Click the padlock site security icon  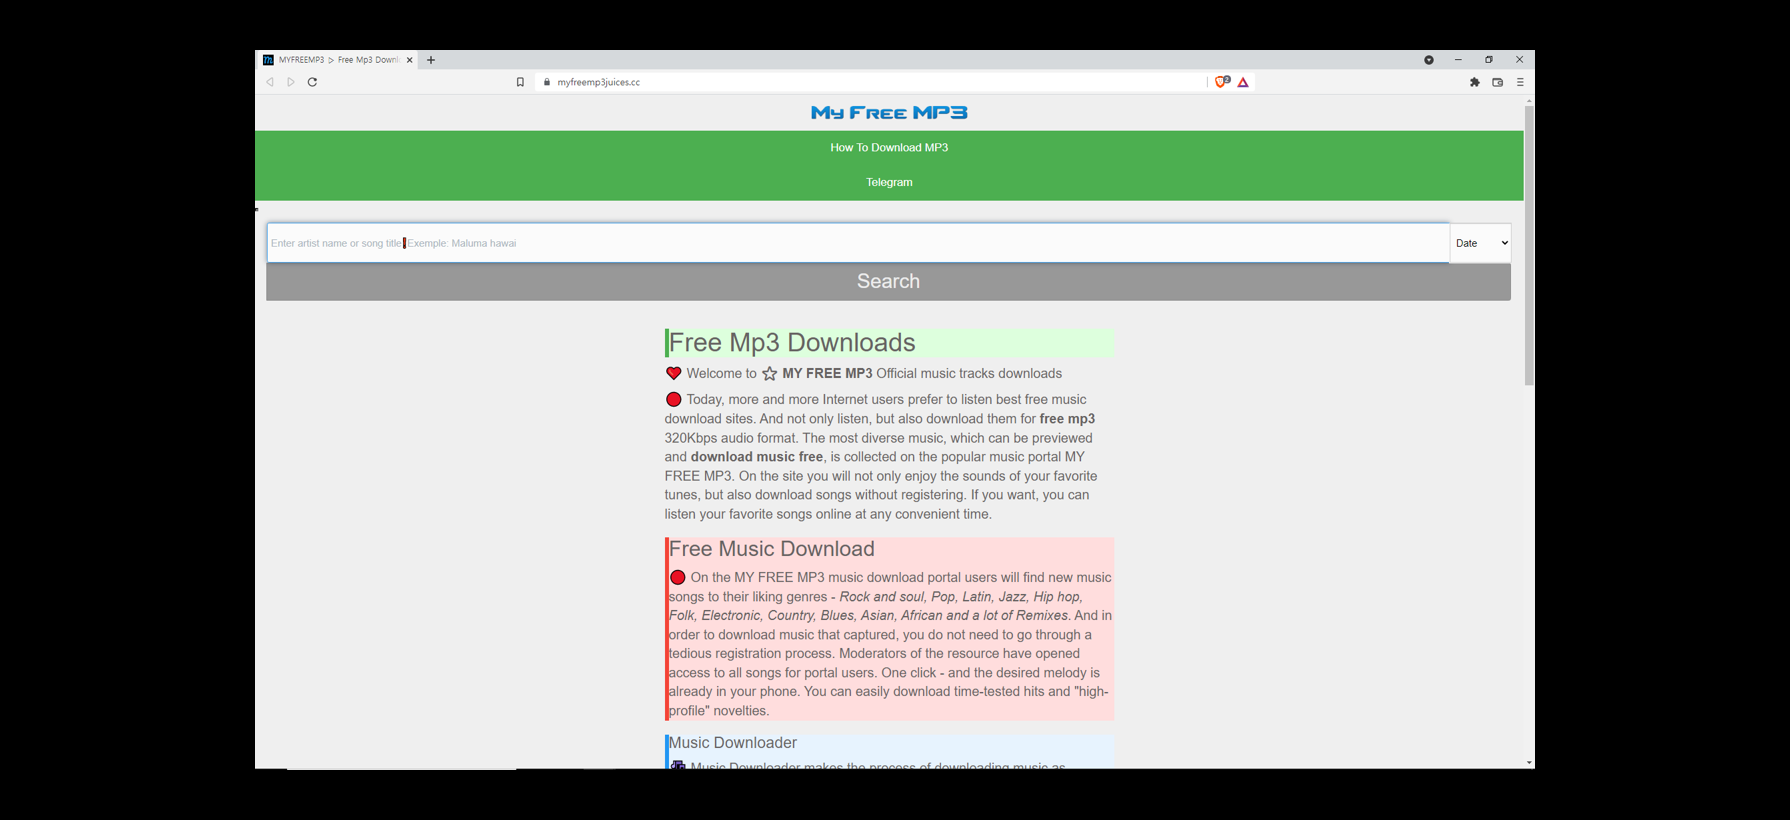click(x=547, y=82)
